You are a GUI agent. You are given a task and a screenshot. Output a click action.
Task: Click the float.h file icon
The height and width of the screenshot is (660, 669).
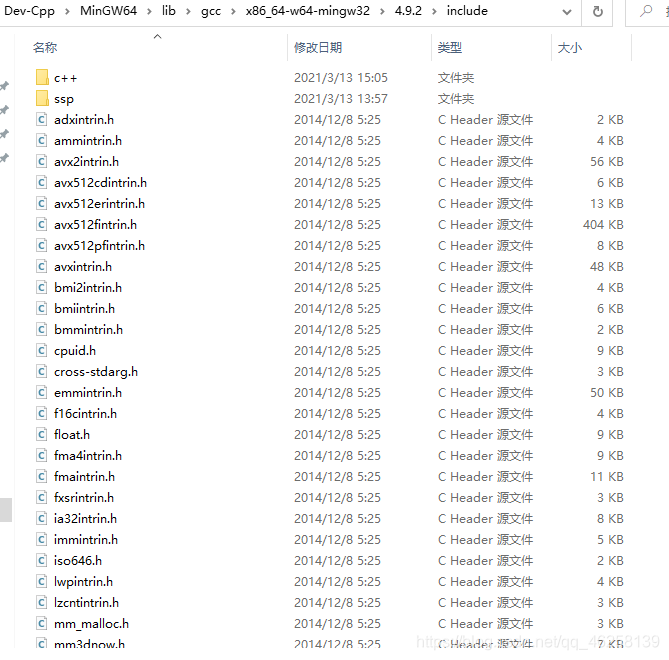pyautogui.click(x=41, y=434)
